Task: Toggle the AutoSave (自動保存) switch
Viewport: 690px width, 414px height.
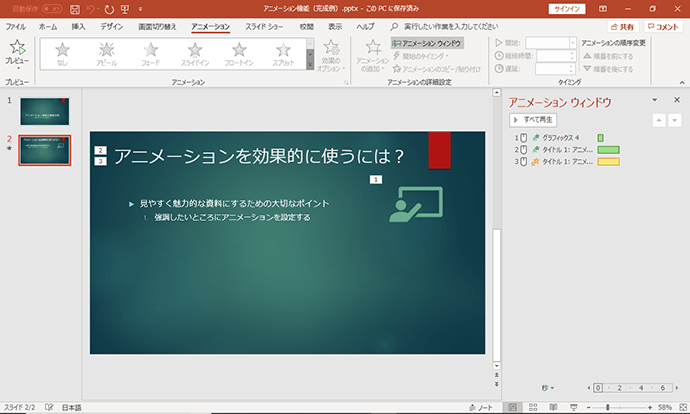Action: click(x=52, y=9)
